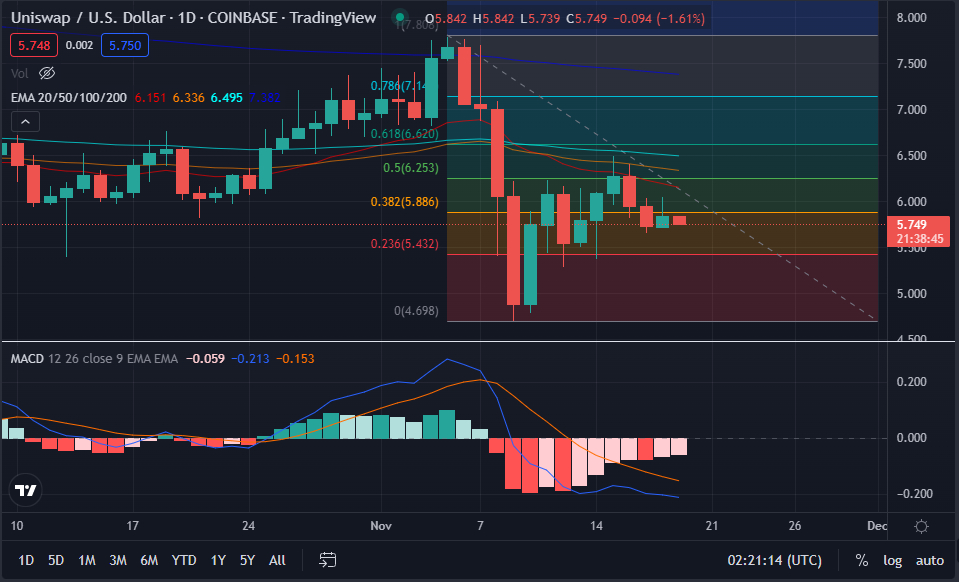Click the 21 date label on time axis

click(712, 526)
